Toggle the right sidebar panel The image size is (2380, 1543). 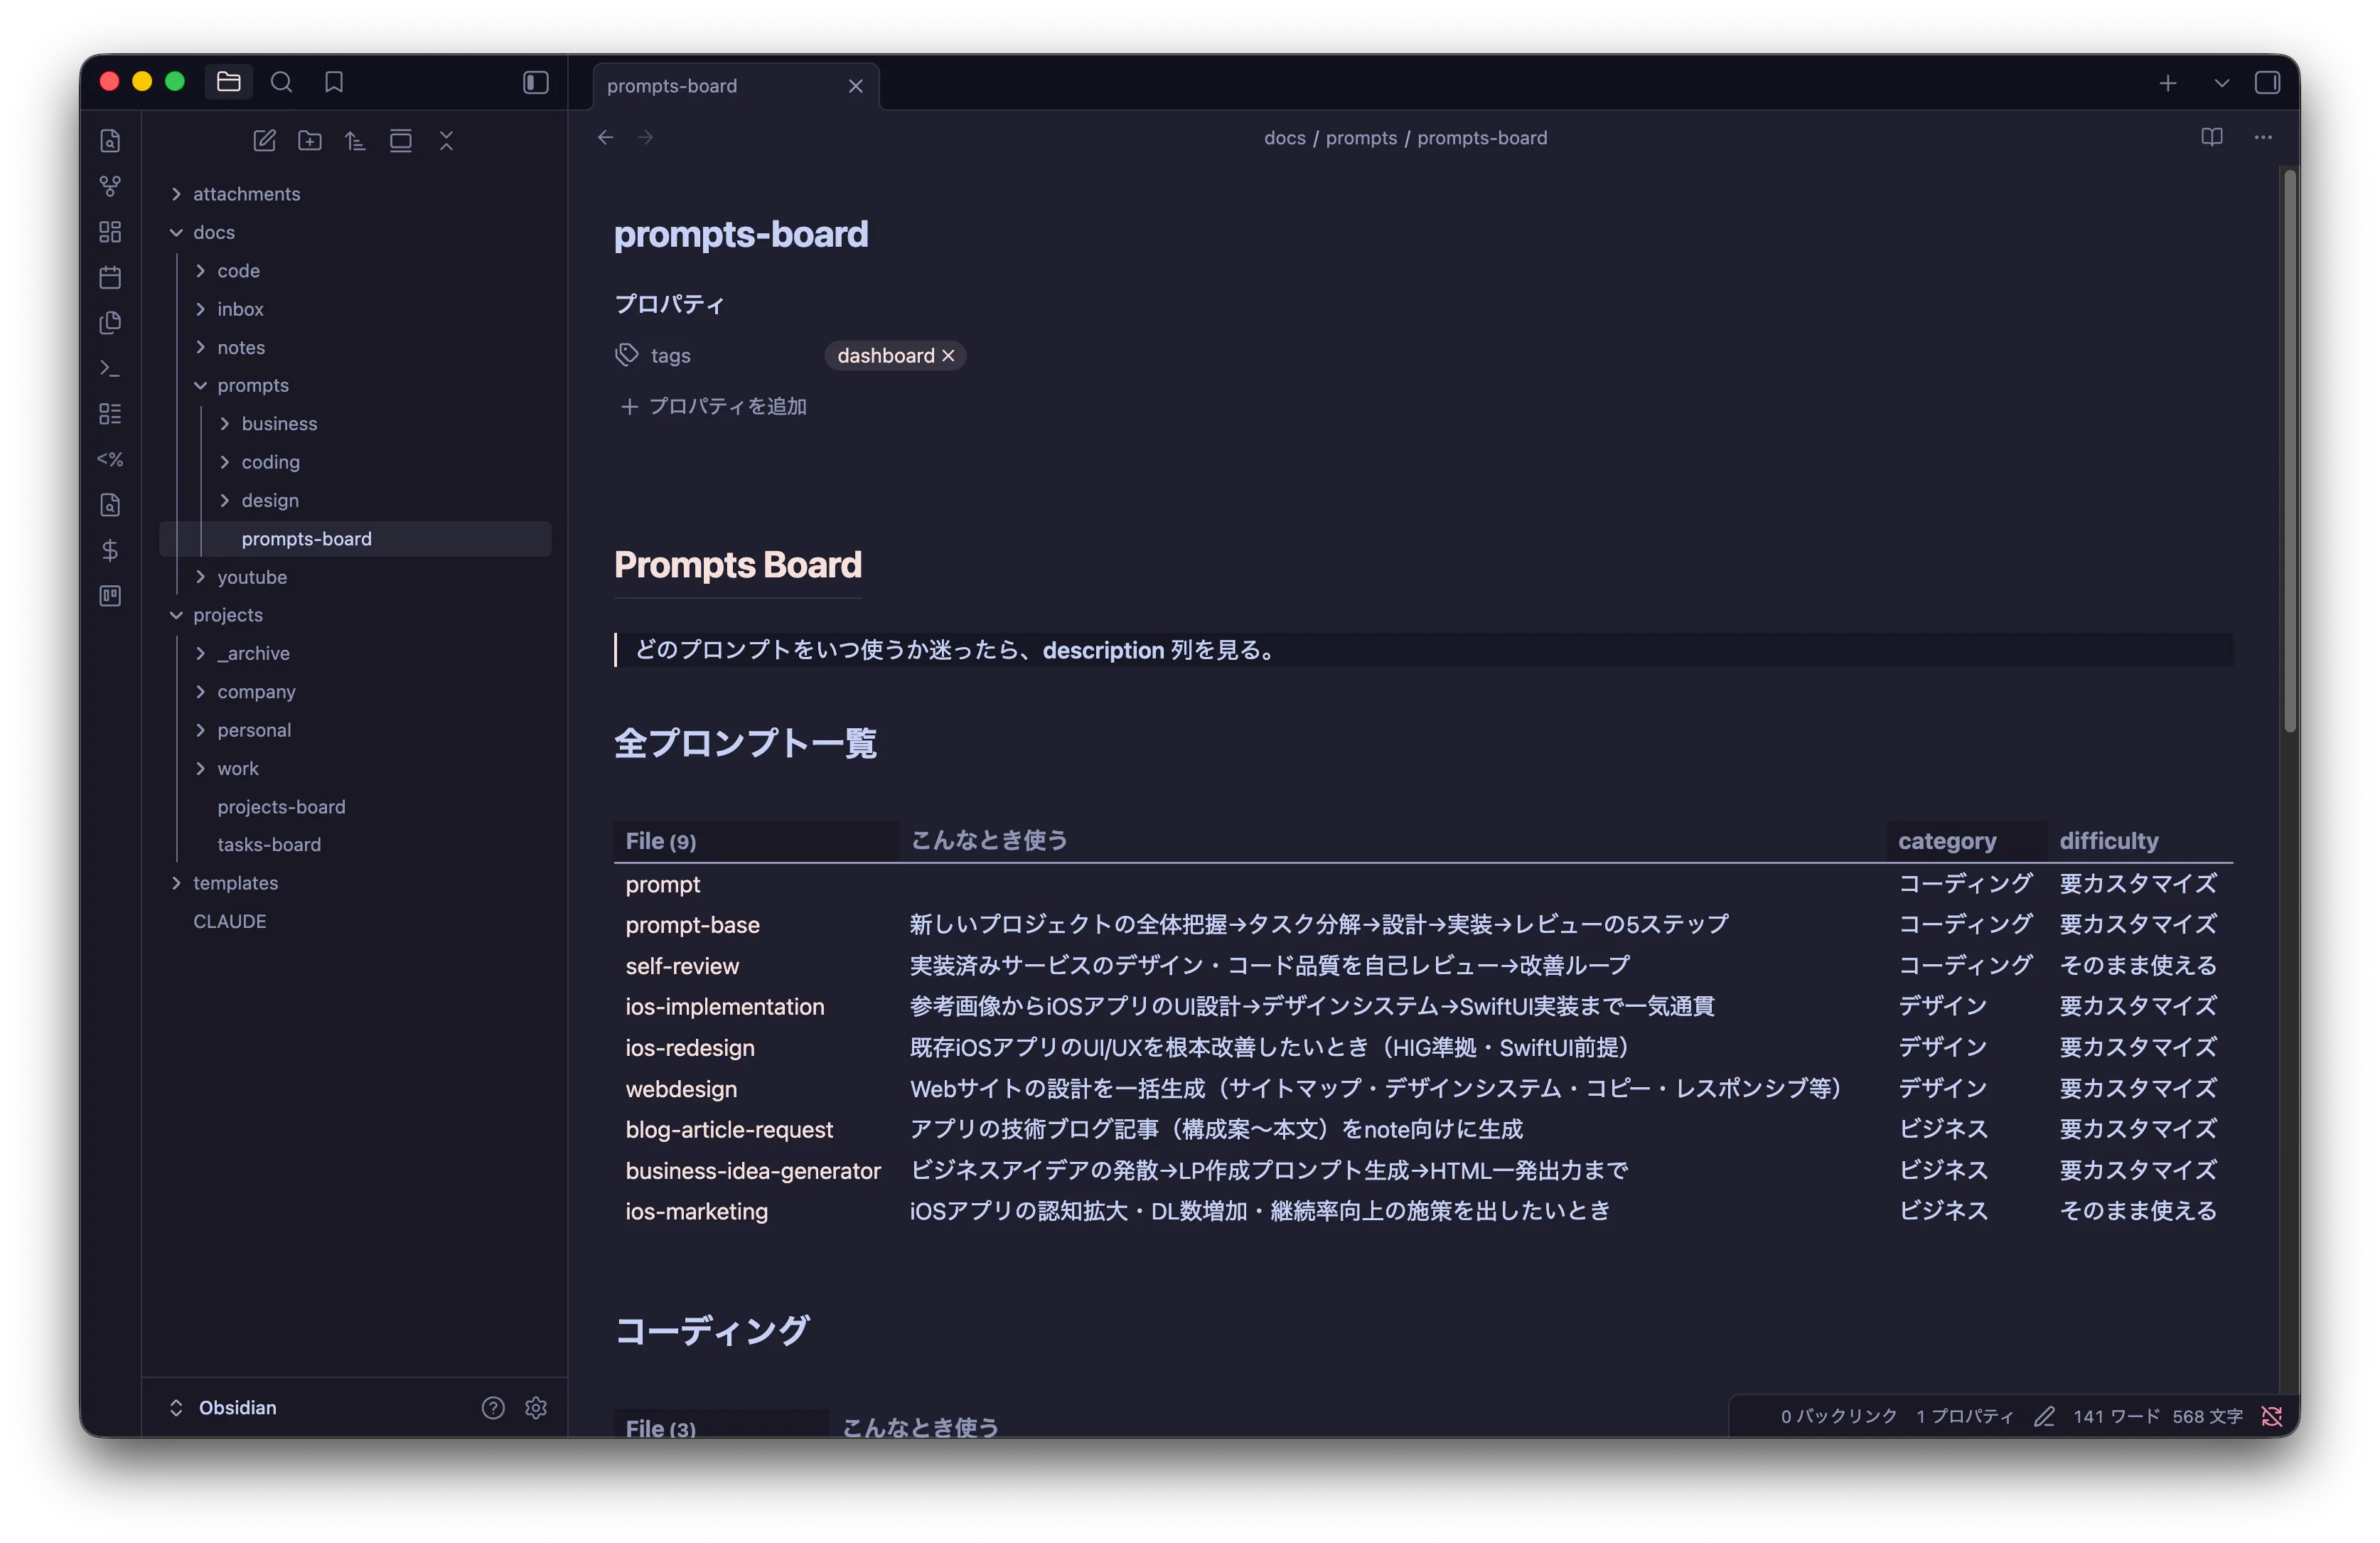pyautogui.click(x=2267, y=83)
